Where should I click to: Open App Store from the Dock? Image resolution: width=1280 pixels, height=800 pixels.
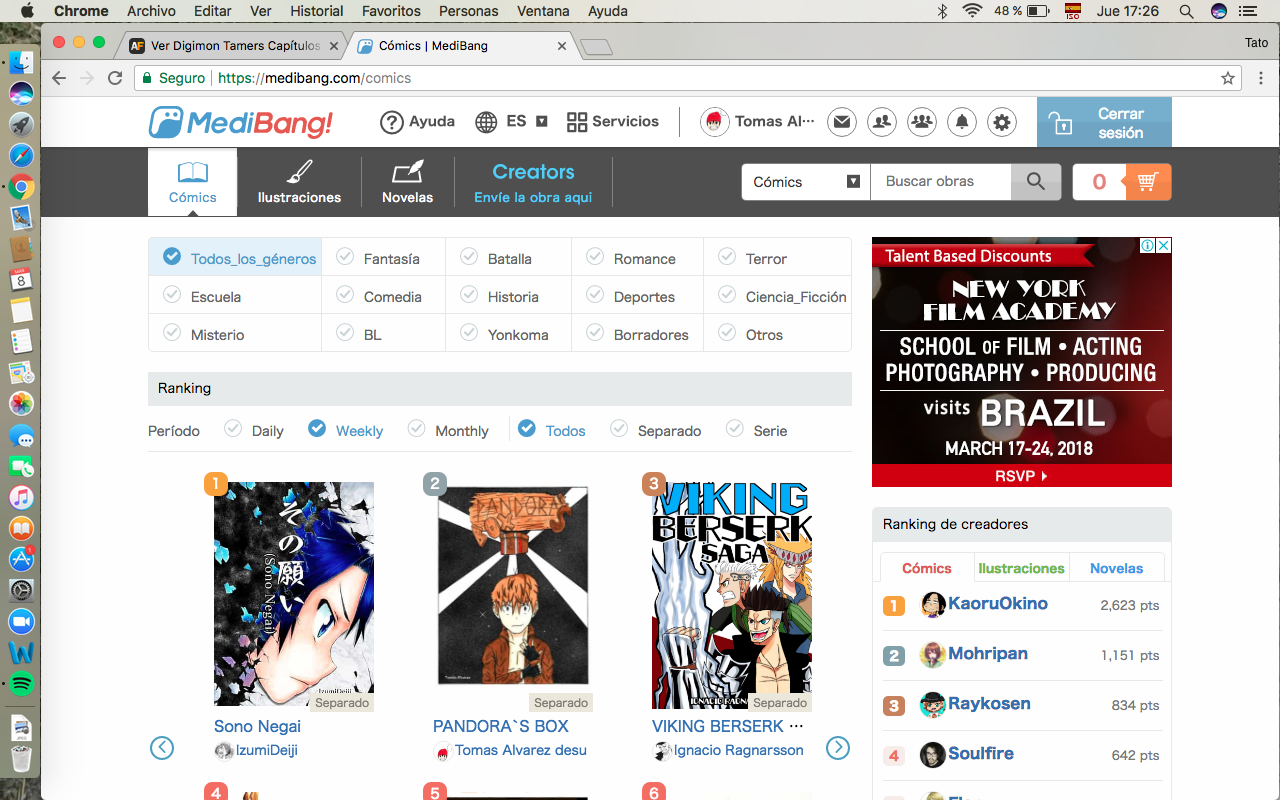tap(21, 559)
